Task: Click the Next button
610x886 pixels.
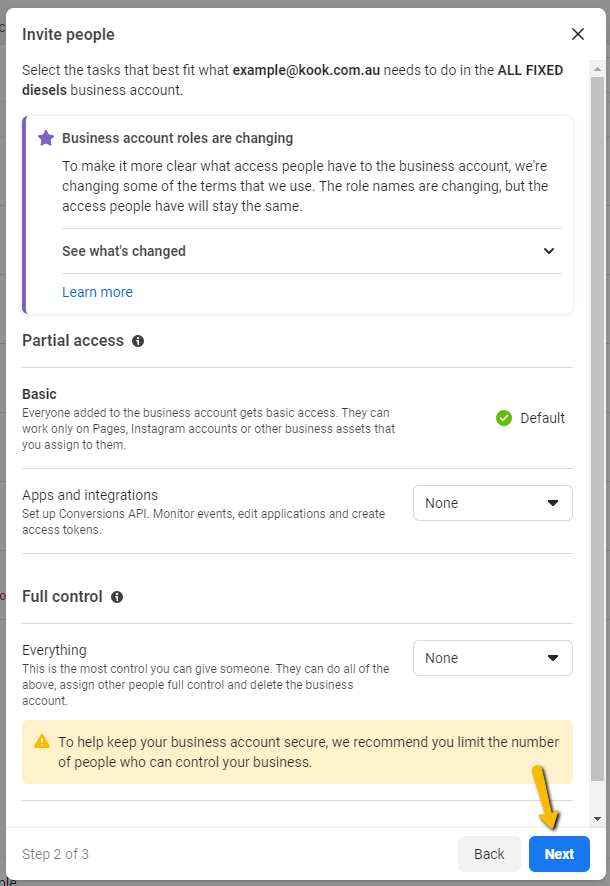Action: coord(559,854)
